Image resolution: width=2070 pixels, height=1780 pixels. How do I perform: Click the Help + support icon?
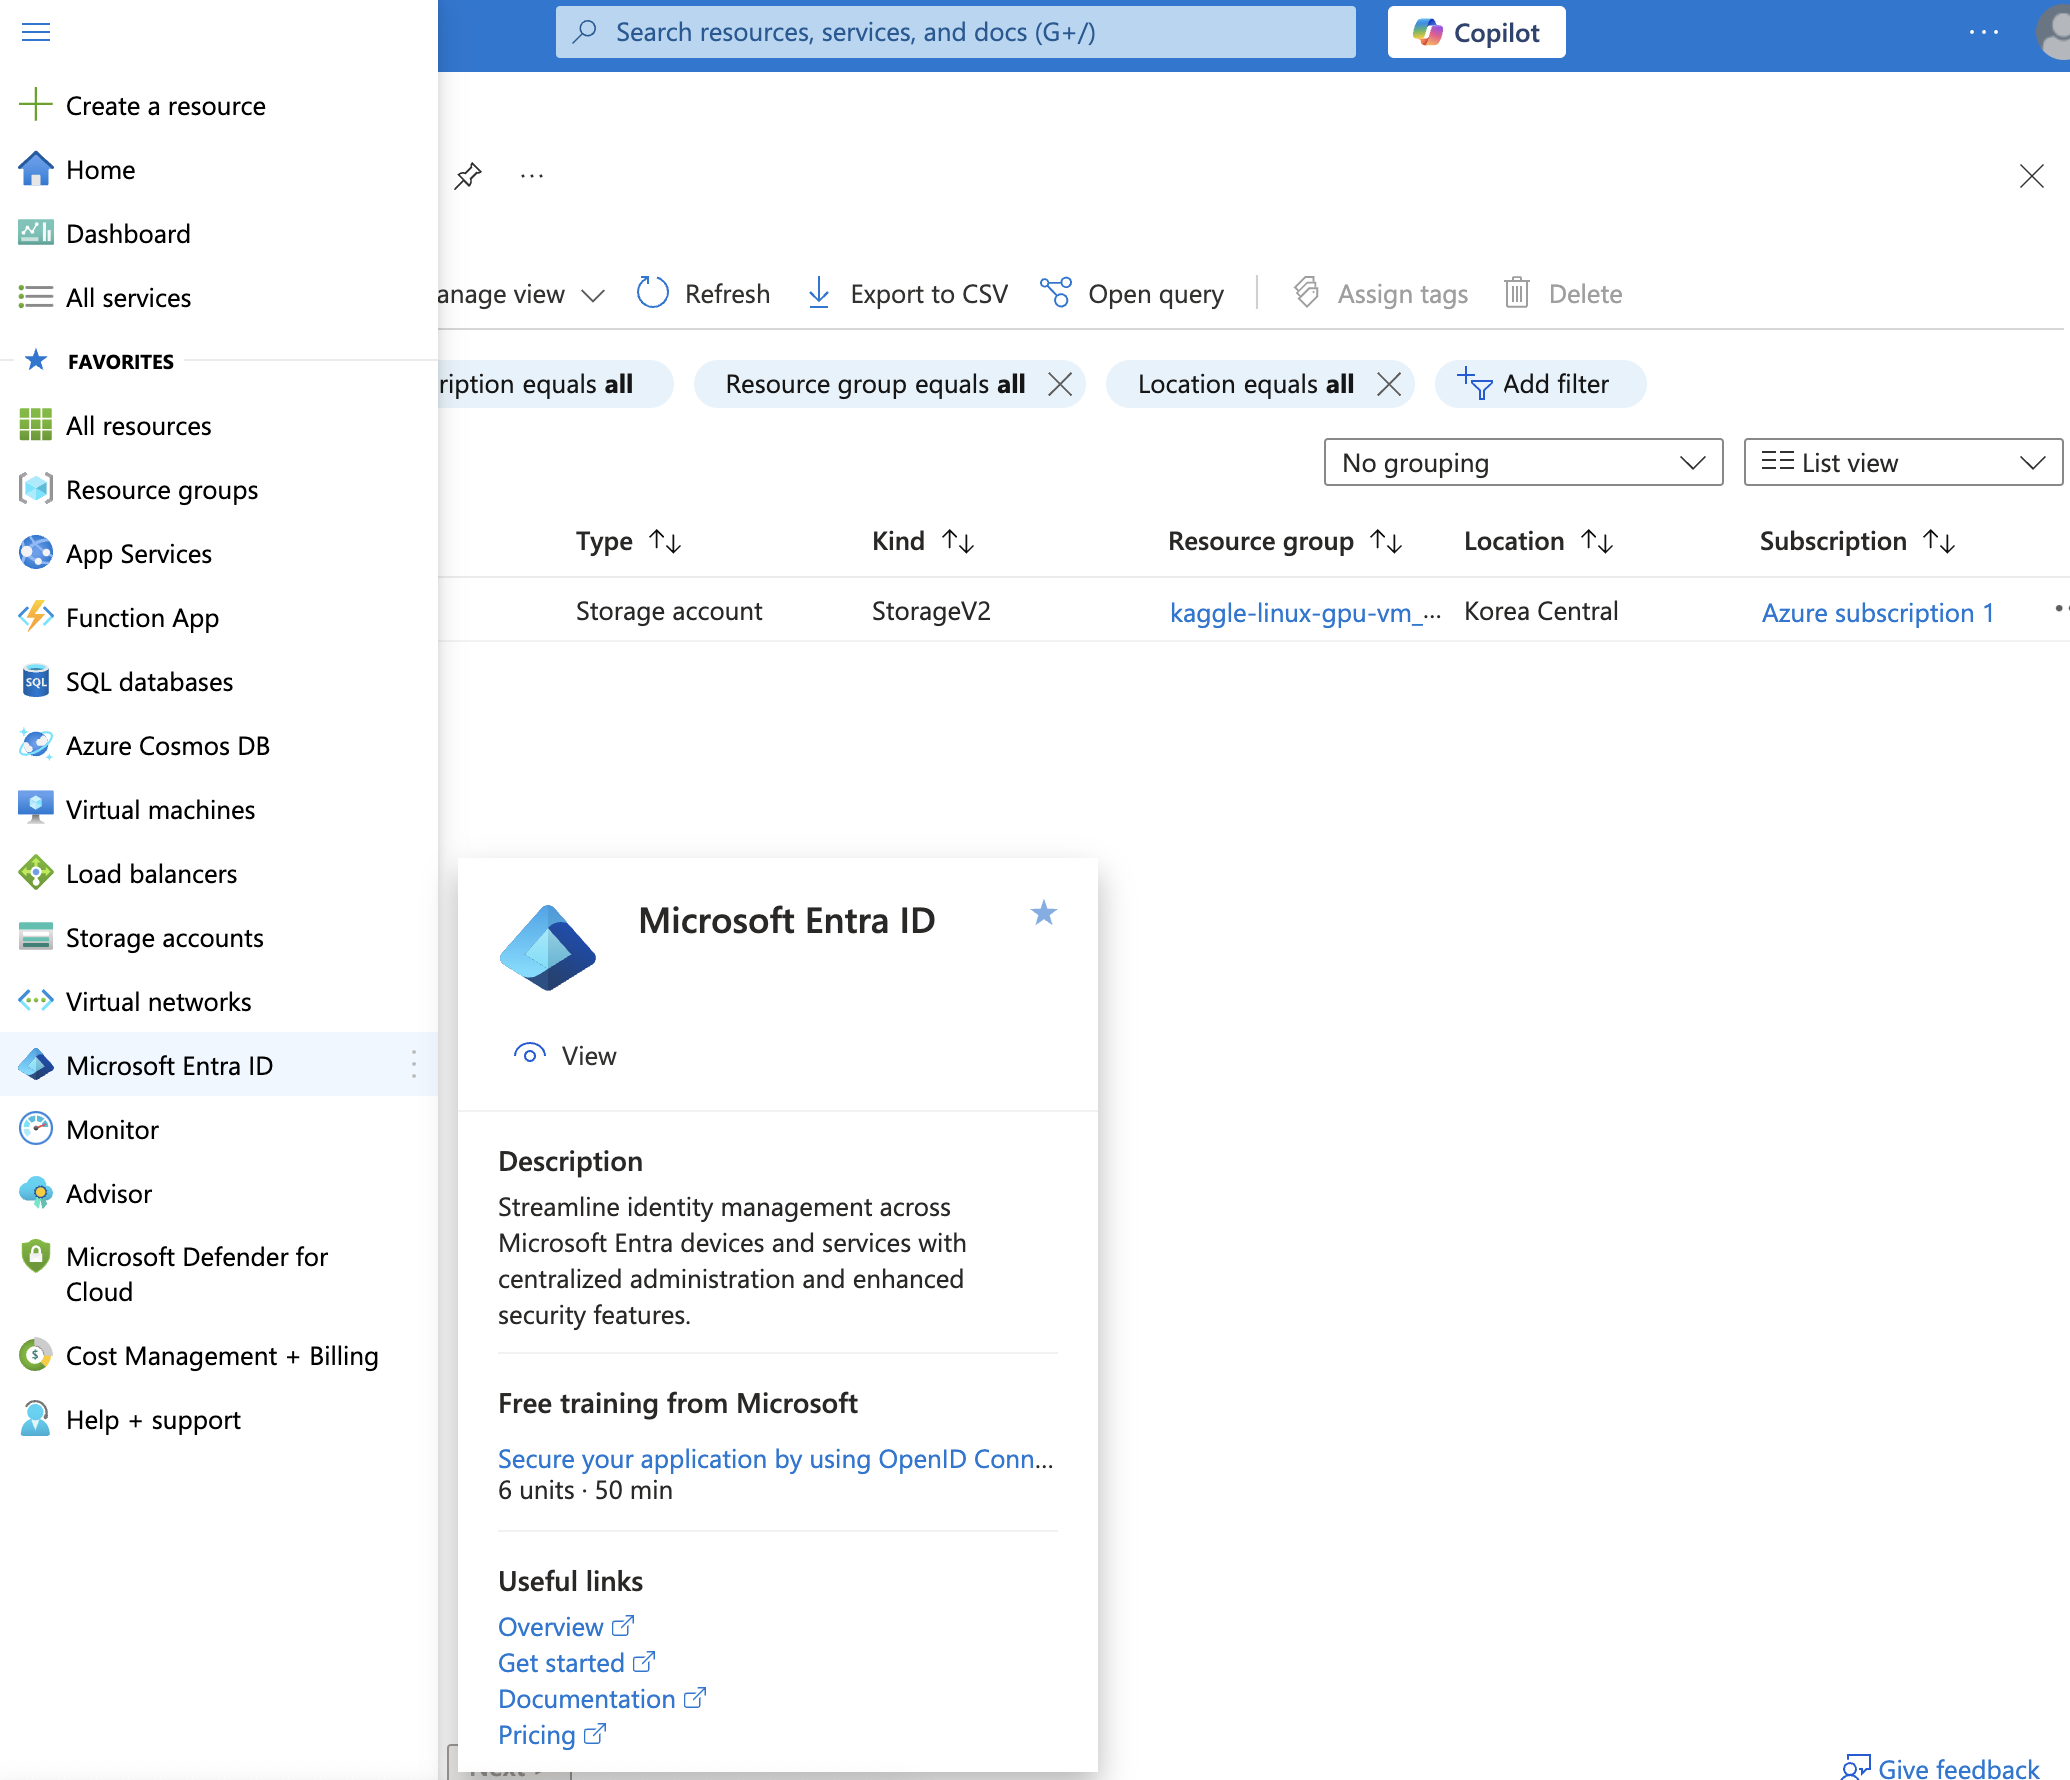pyautogui.click(x=35, y=1419)
